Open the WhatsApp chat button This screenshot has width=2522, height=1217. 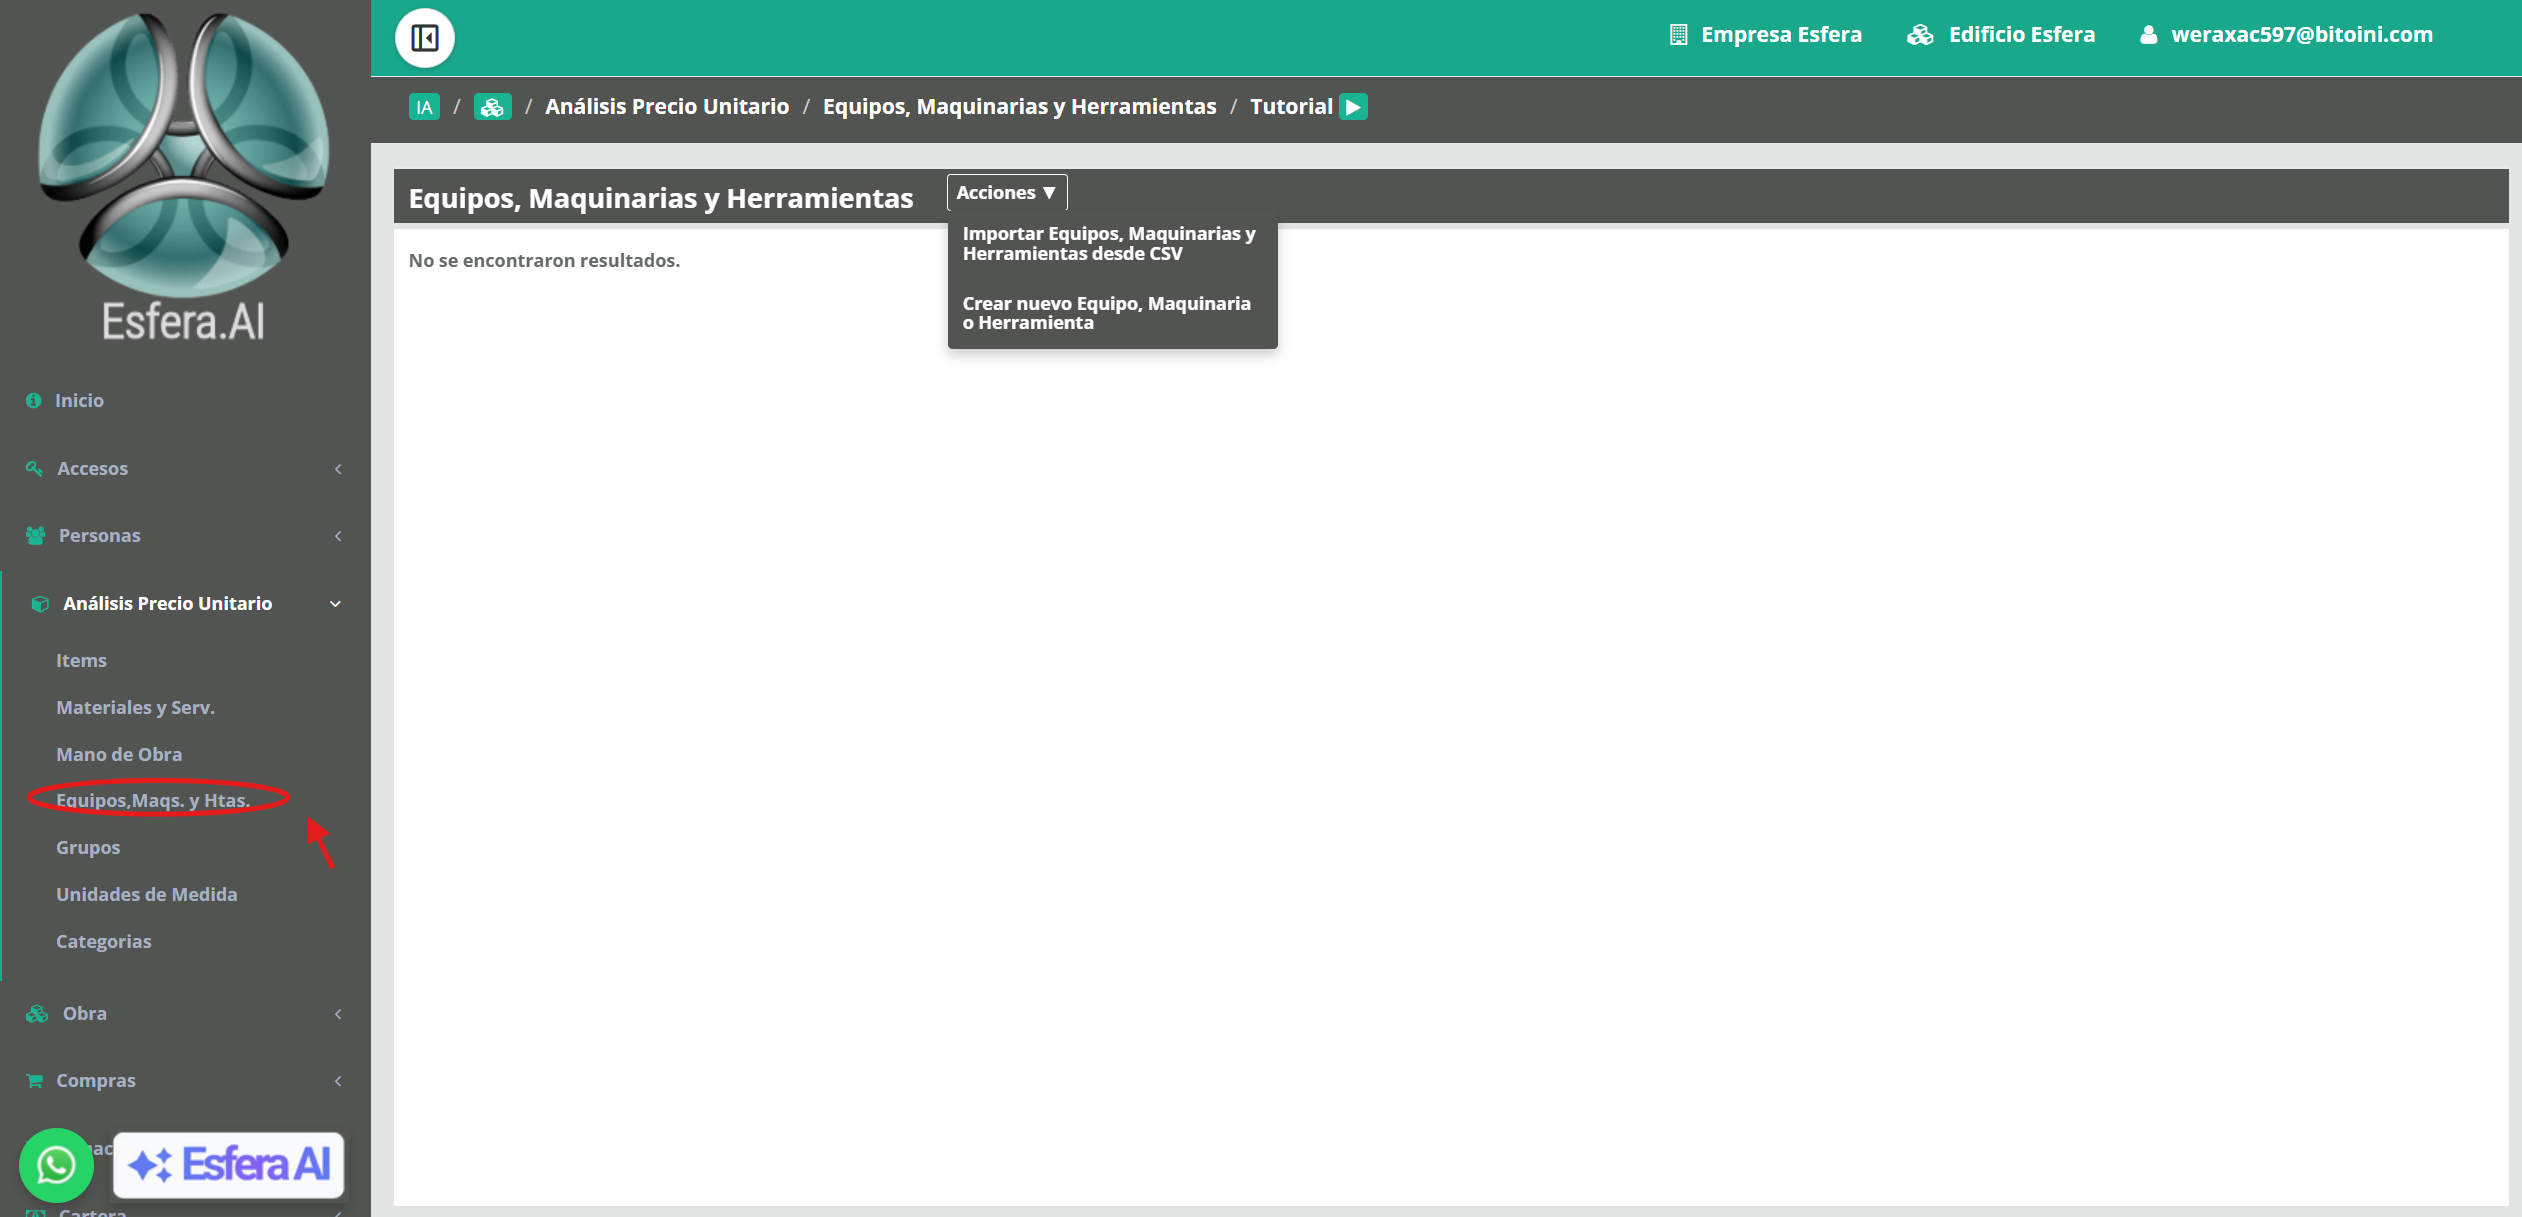click(x=56, y=1165)
